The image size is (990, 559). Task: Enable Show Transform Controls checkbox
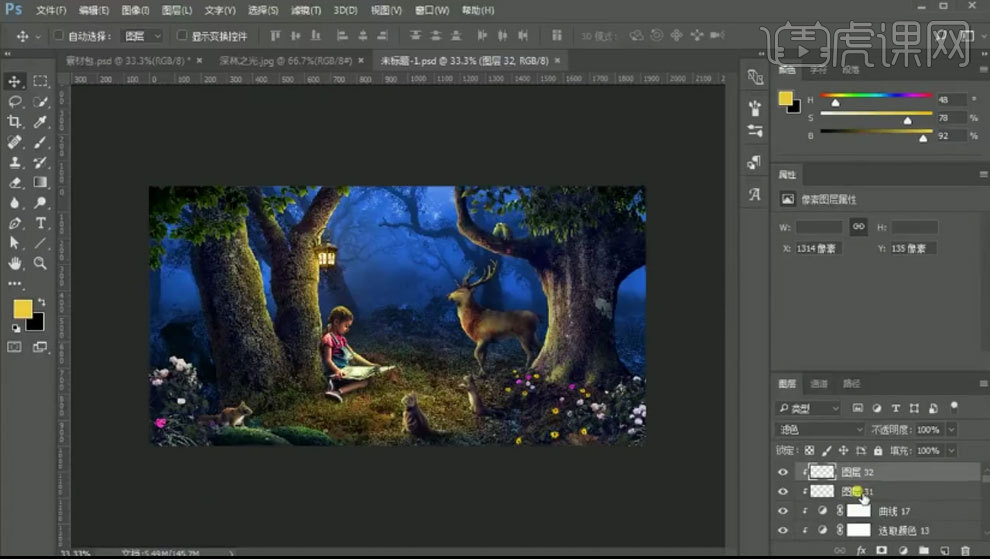[x=182, y=35]
